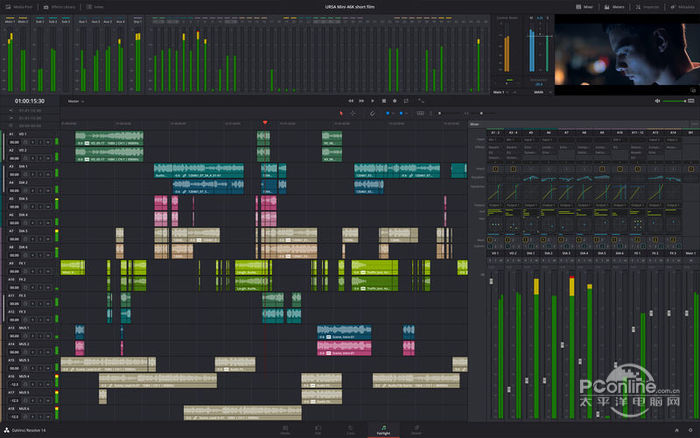Open the Metadata panel
Image resolution: width=700 pixels, height=438 pixels.
[680, 6]
